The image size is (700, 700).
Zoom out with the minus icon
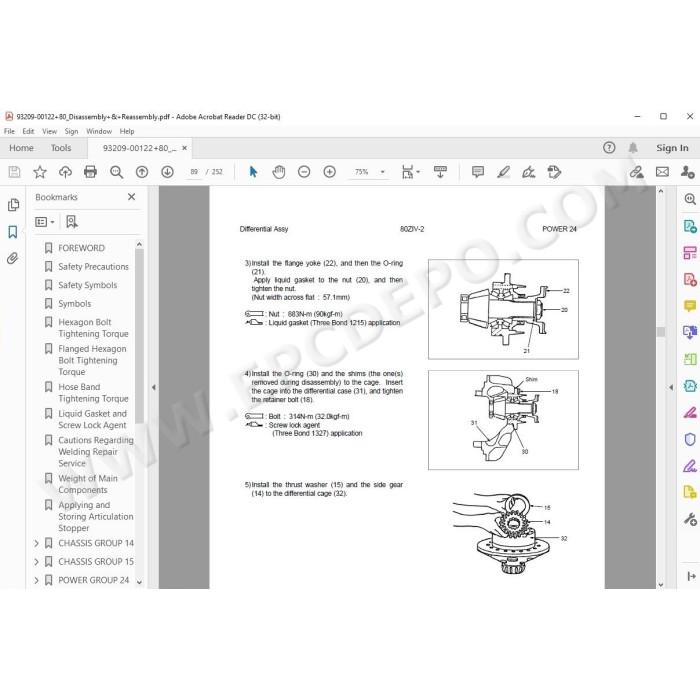click(x=304, y=172)
